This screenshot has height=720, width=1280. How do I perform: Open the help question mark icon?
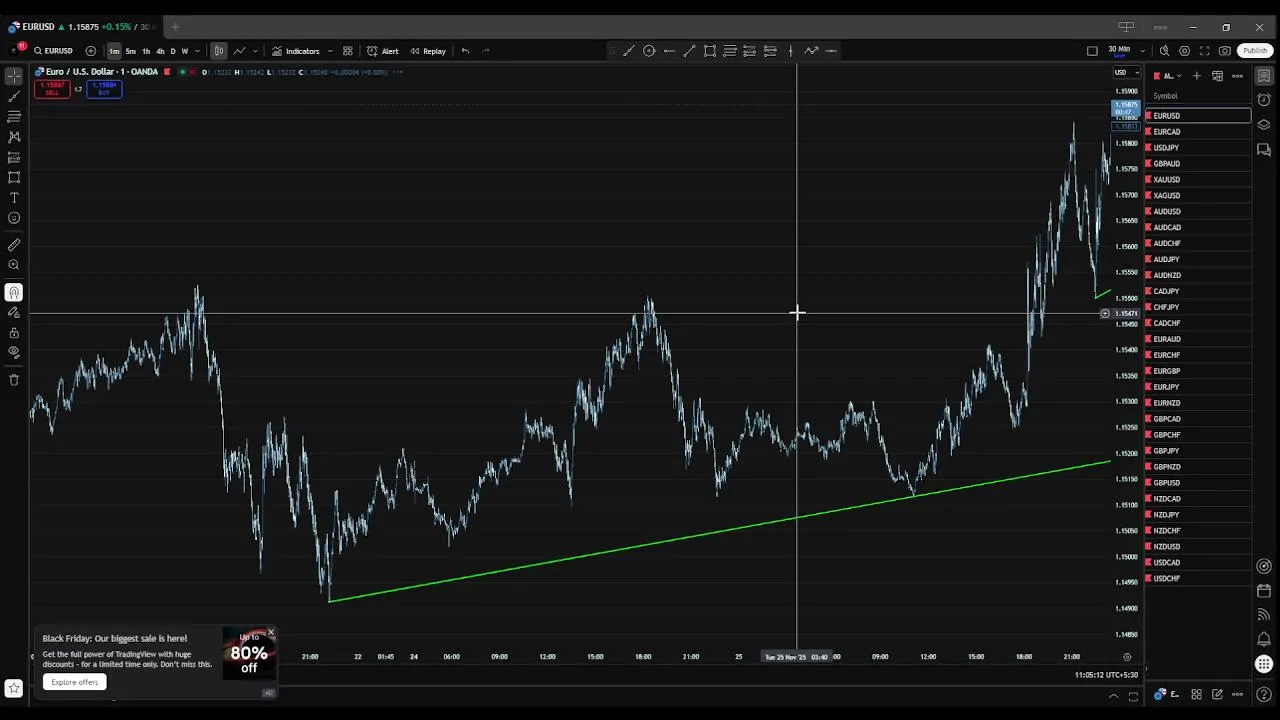point(1264,695)
